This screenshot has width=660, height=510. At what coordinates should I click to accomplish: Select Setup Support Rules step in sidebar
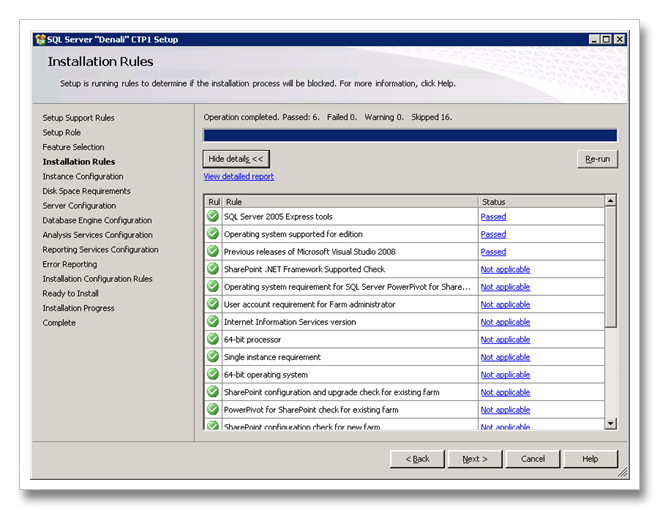pos(78,118)
